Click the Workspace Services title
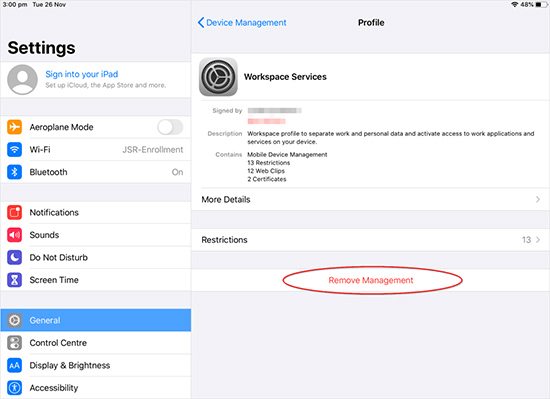 pyautogui.click(x=285, y=77)
